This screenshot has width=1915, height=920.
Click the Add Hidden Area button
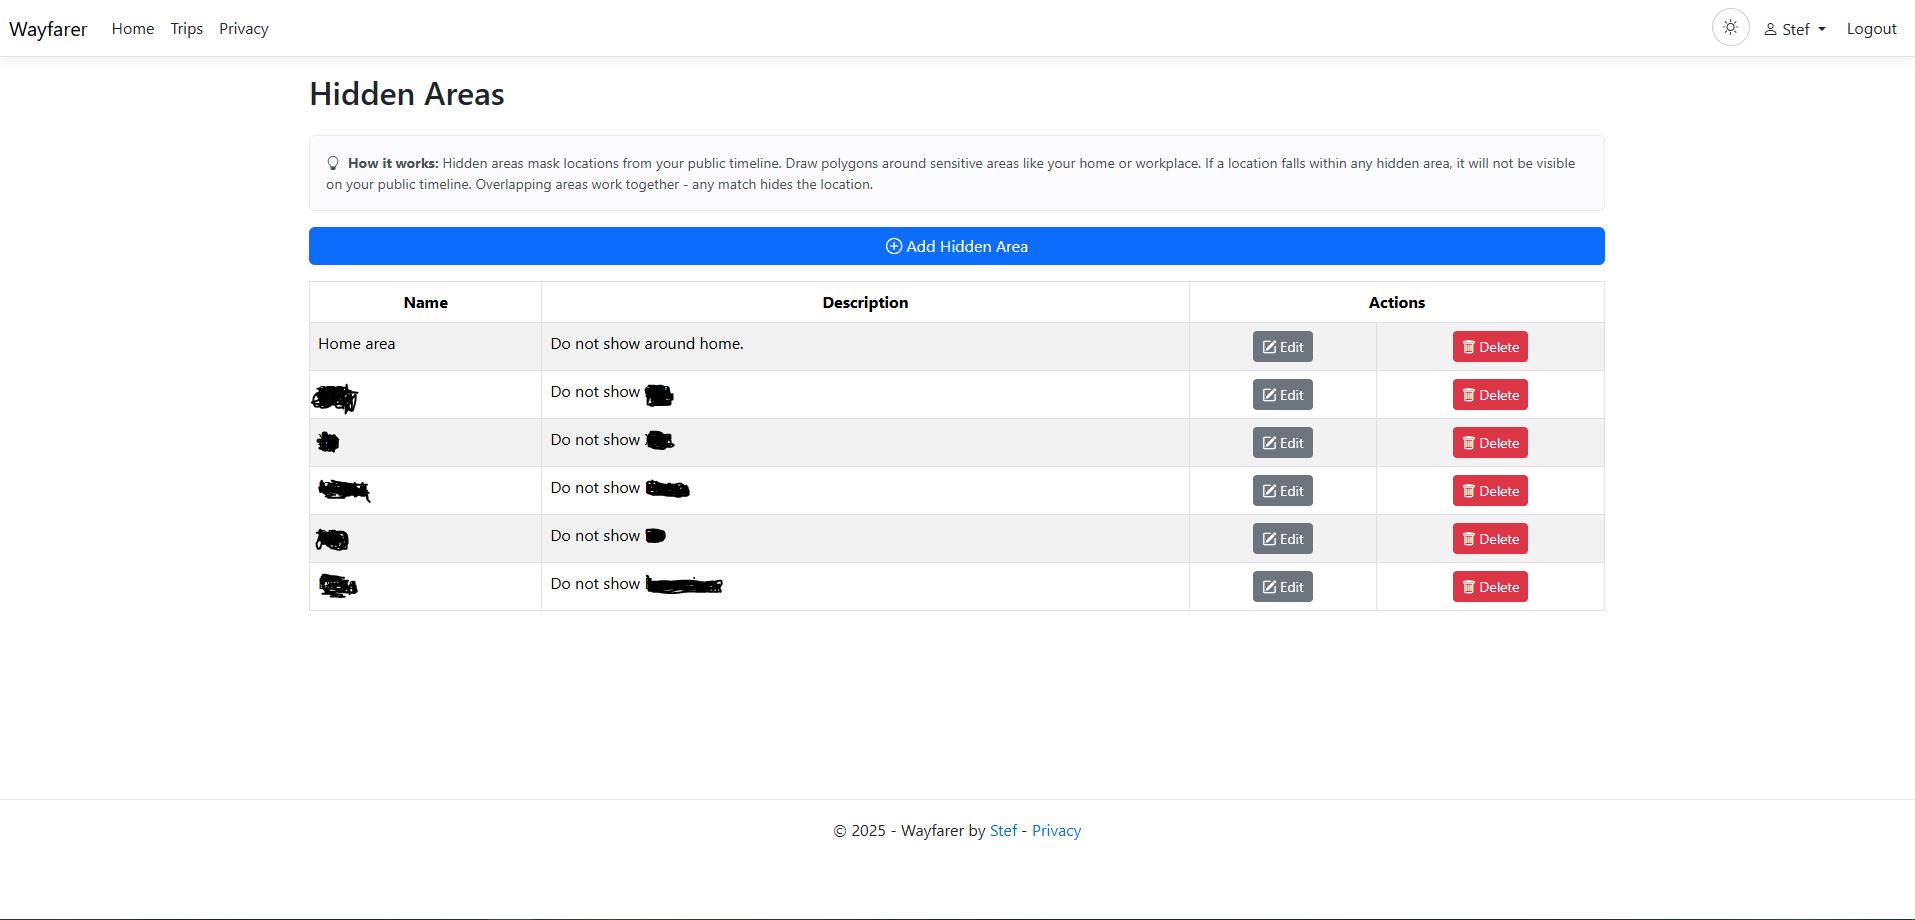click(x=957, y=246)
